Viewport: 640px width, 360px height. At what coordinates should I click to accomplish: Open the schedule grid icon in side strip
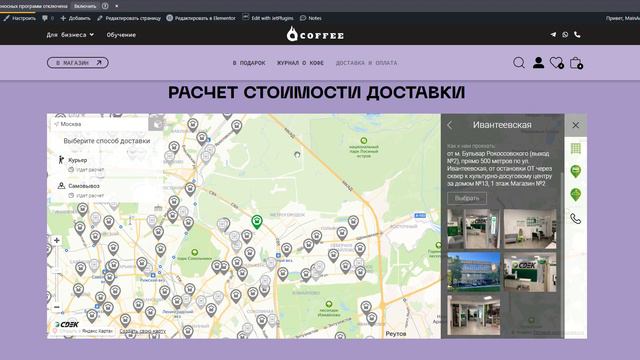(576, 149)
